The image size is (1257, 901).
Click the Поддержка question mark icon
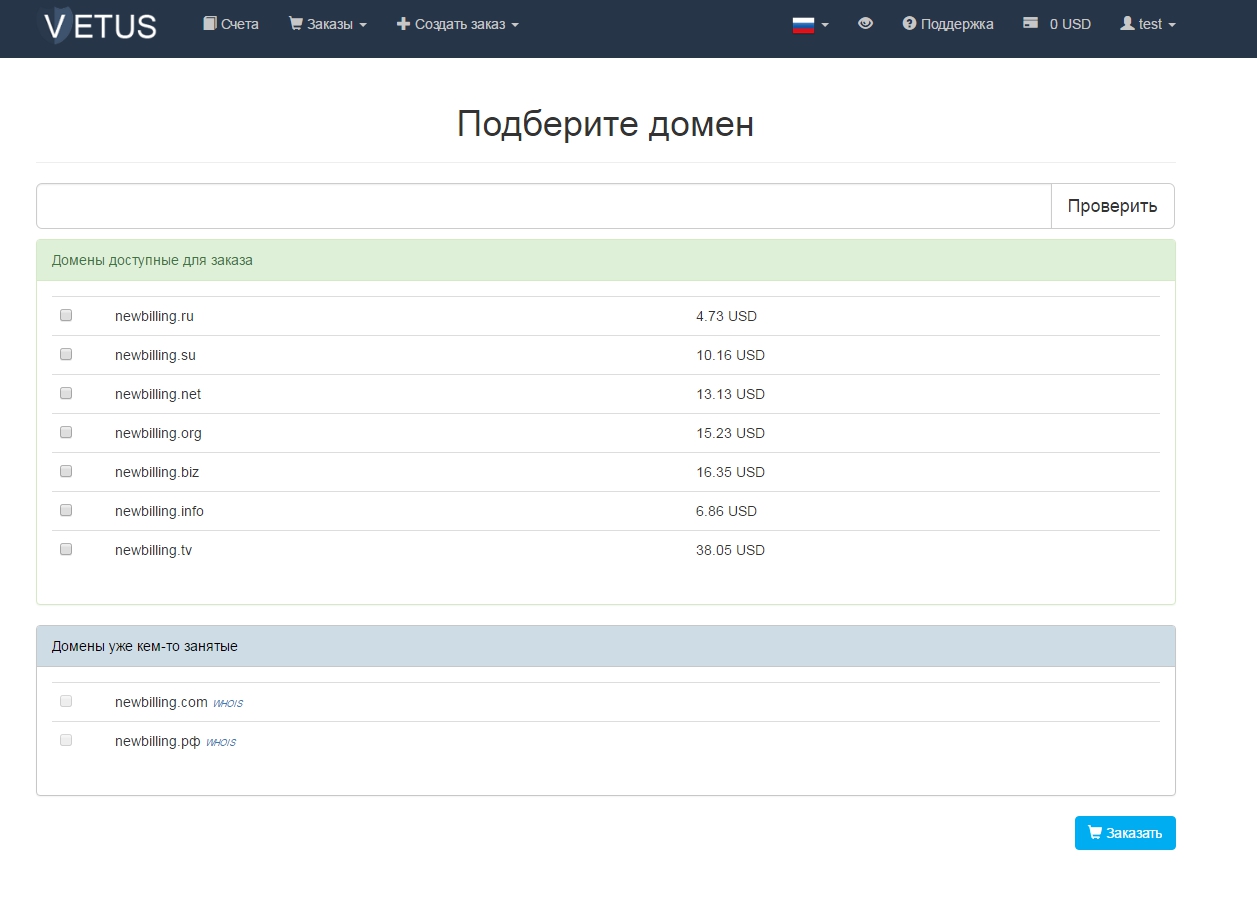pos(909,23)
